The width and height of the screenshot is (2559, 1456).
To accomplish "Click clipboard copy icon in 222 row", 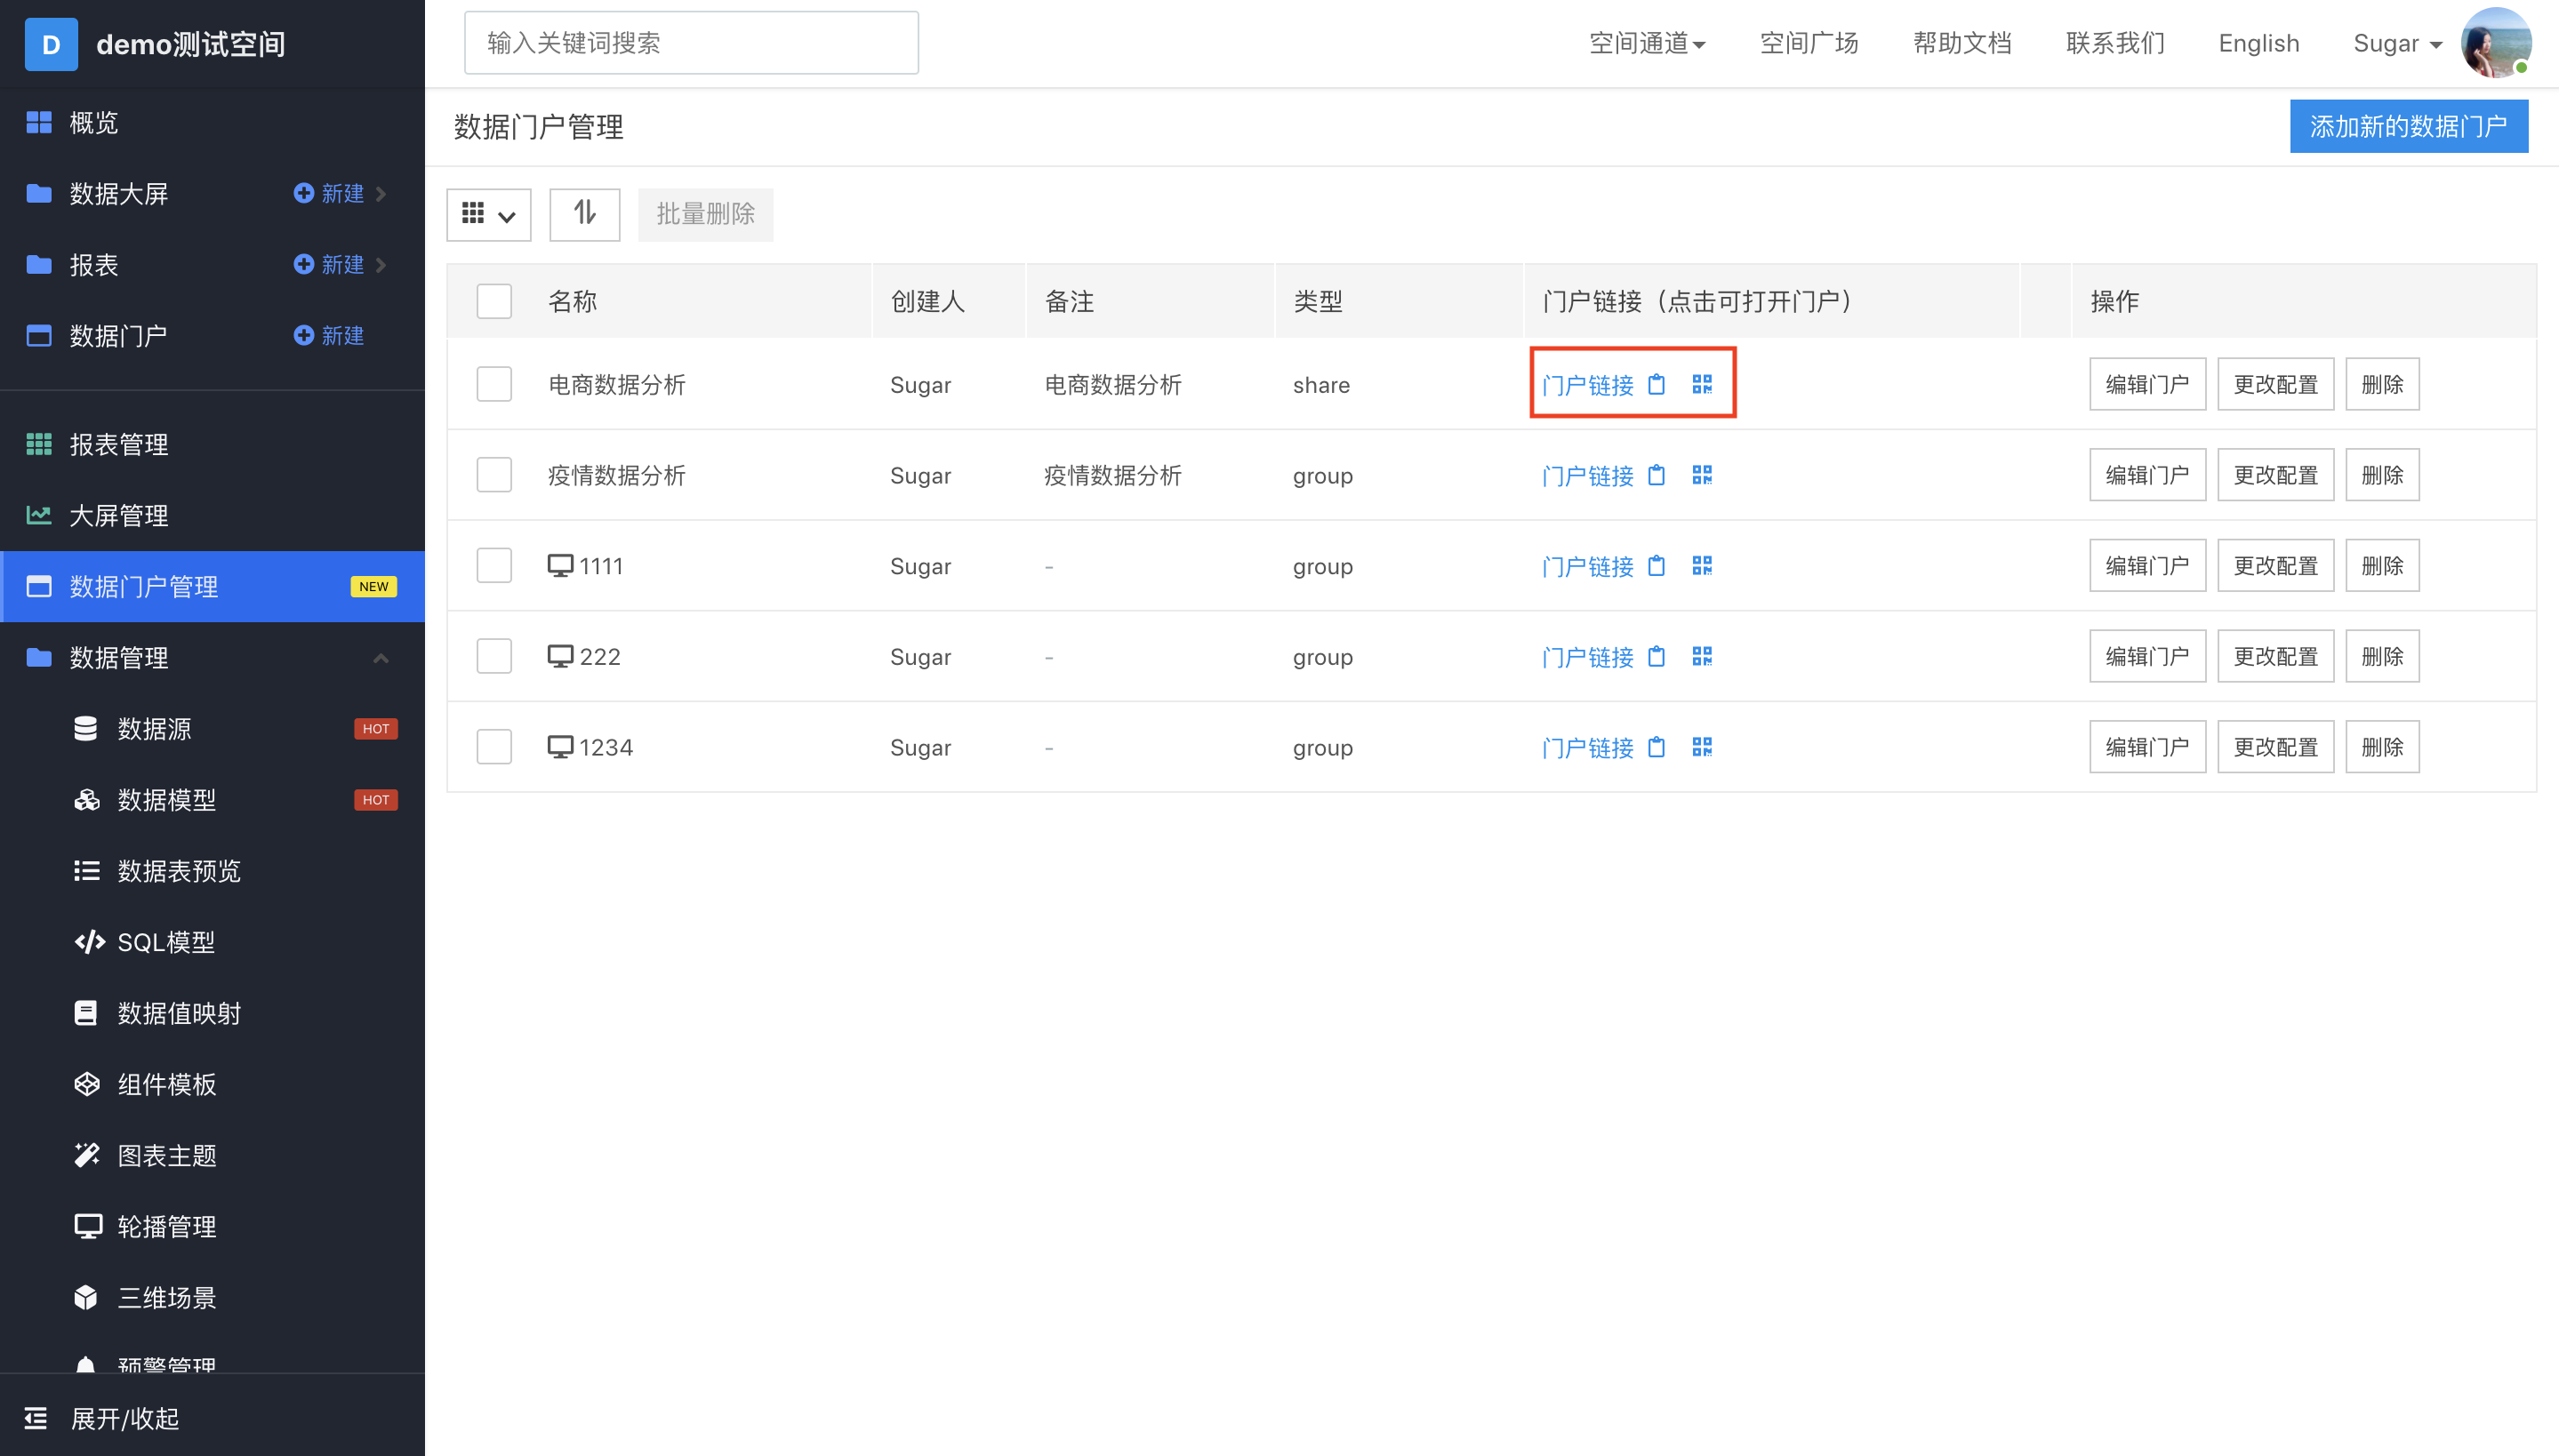I will (1656, 656).
